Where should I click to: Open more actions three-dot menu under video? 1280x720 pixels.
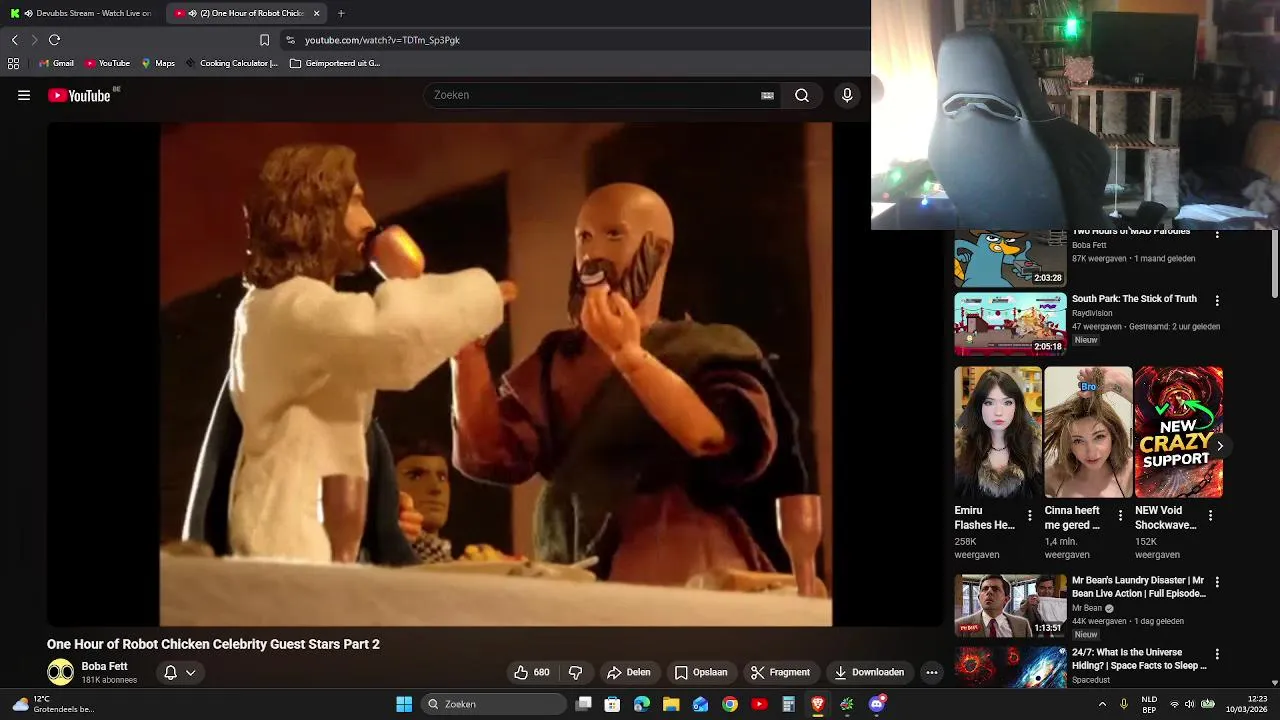coord(932,672)
